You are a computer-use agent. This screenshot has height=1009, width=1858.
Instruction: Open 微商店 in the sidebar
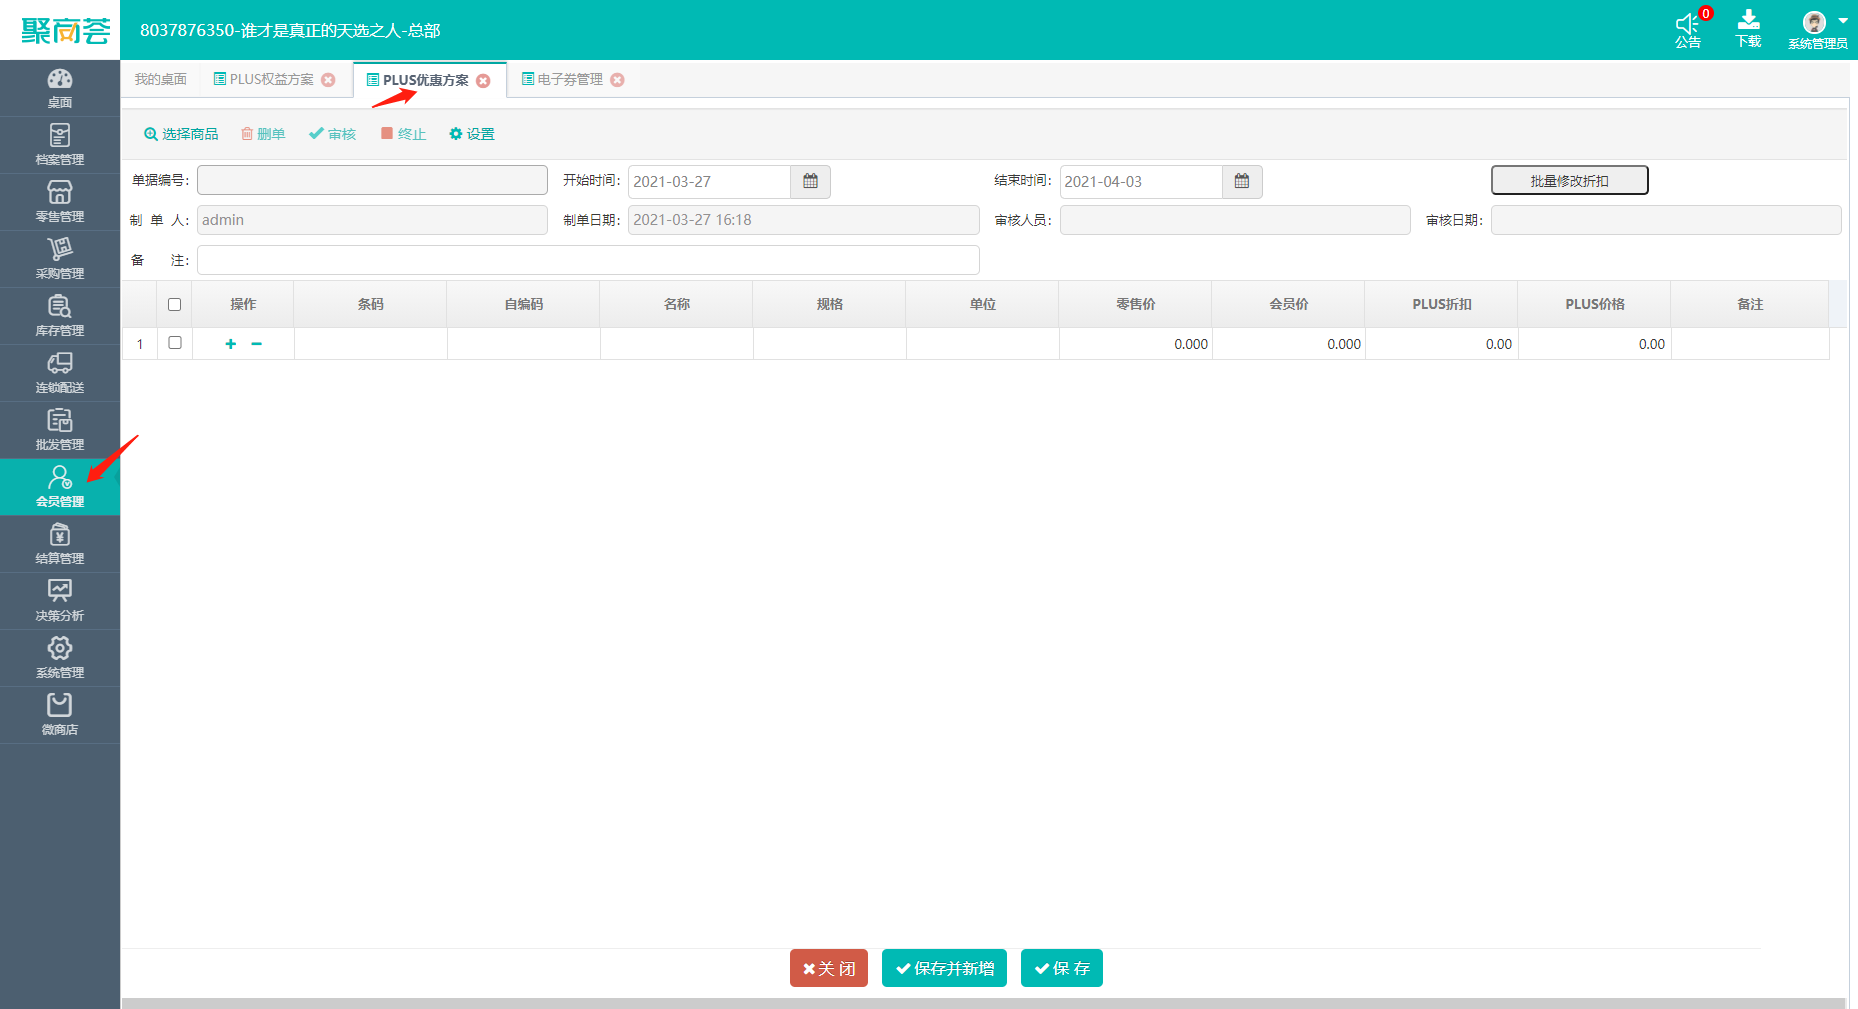(60, 715)
